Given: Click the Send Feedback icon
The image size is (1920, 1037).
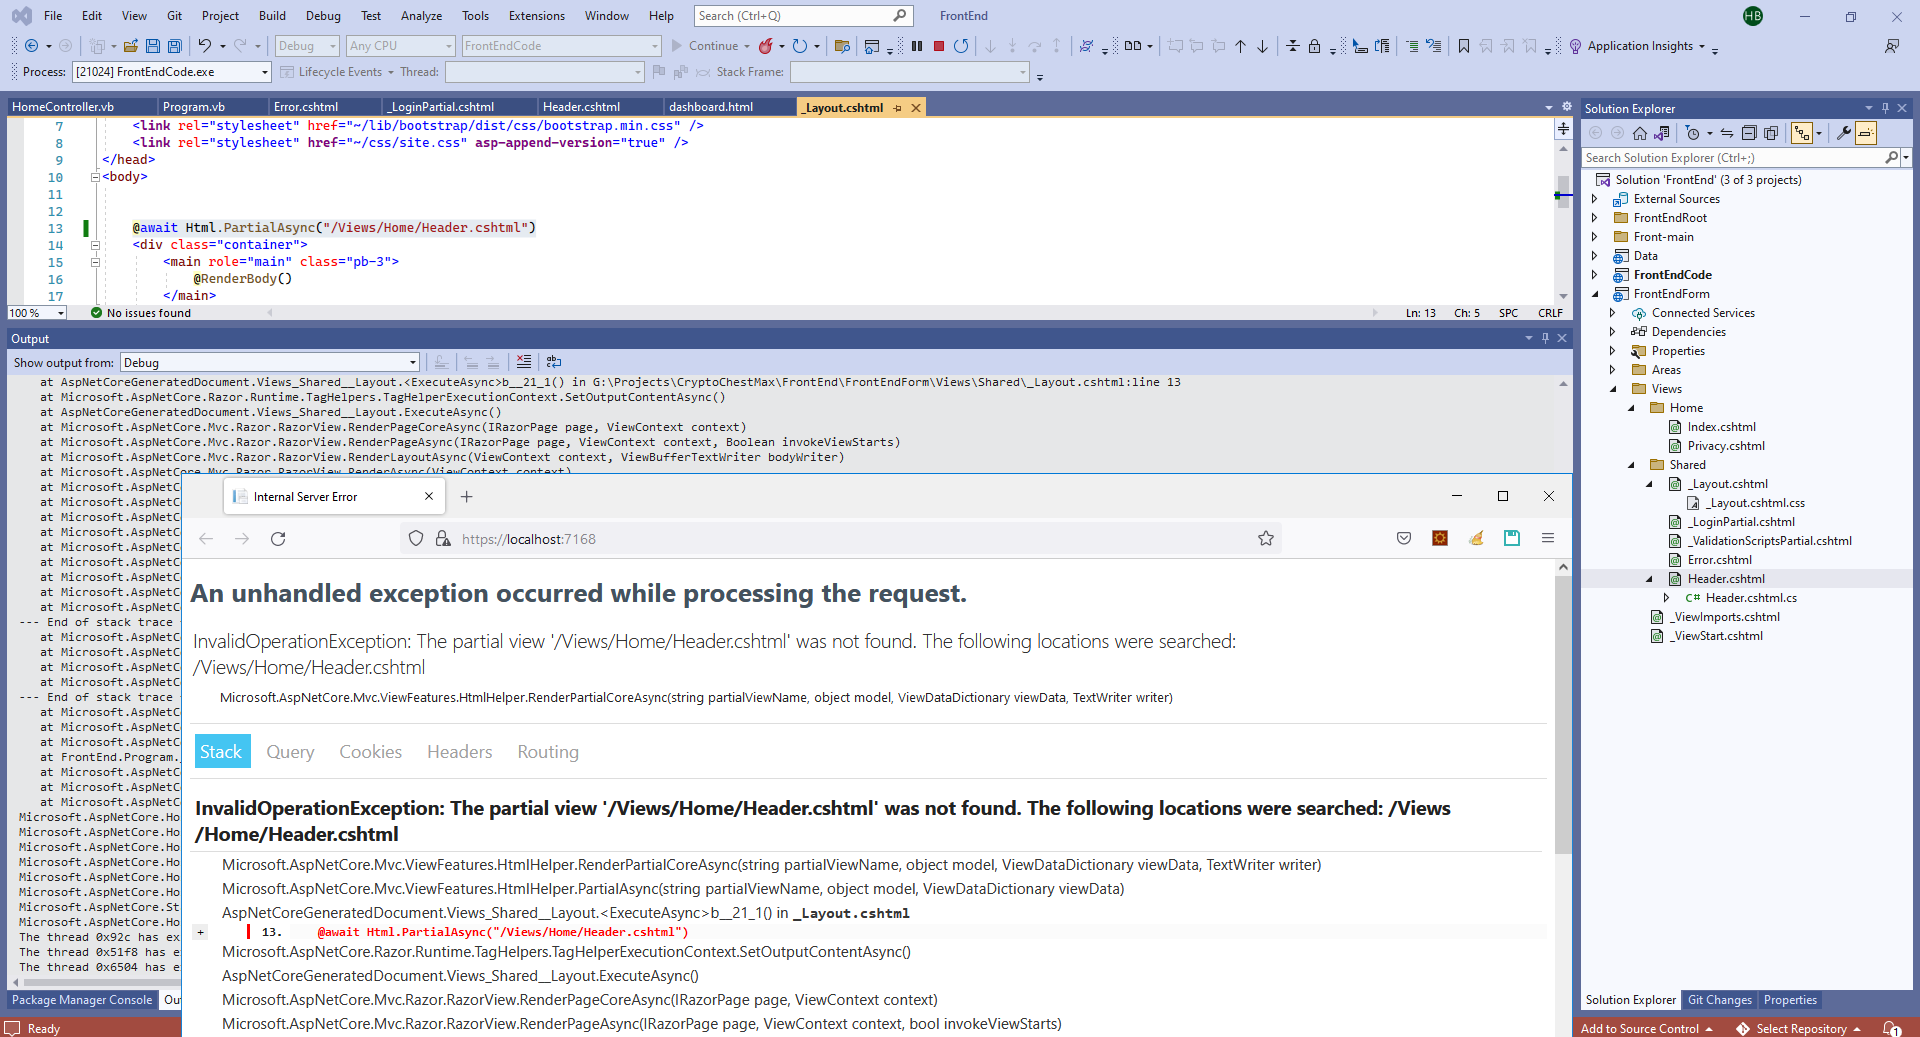Looking at the screenshot, I should (1892, 46).
